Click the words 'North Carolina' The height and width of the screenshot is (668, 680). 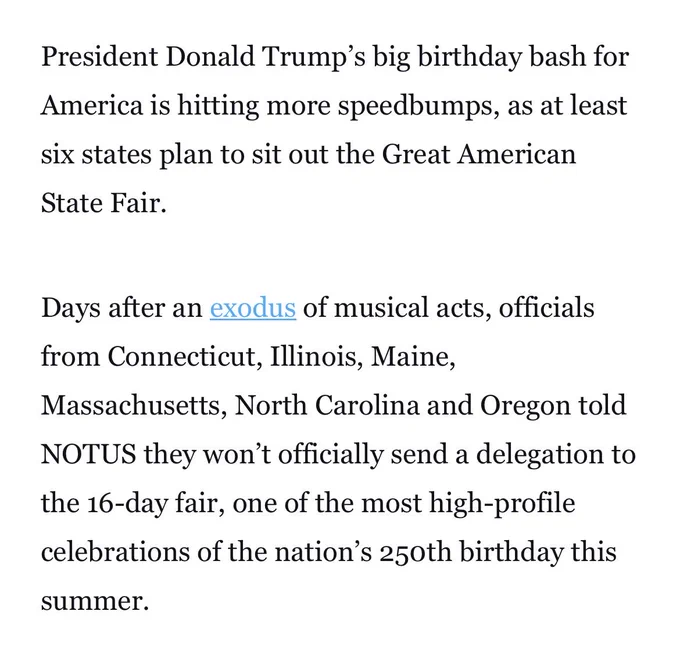point(327,406)
